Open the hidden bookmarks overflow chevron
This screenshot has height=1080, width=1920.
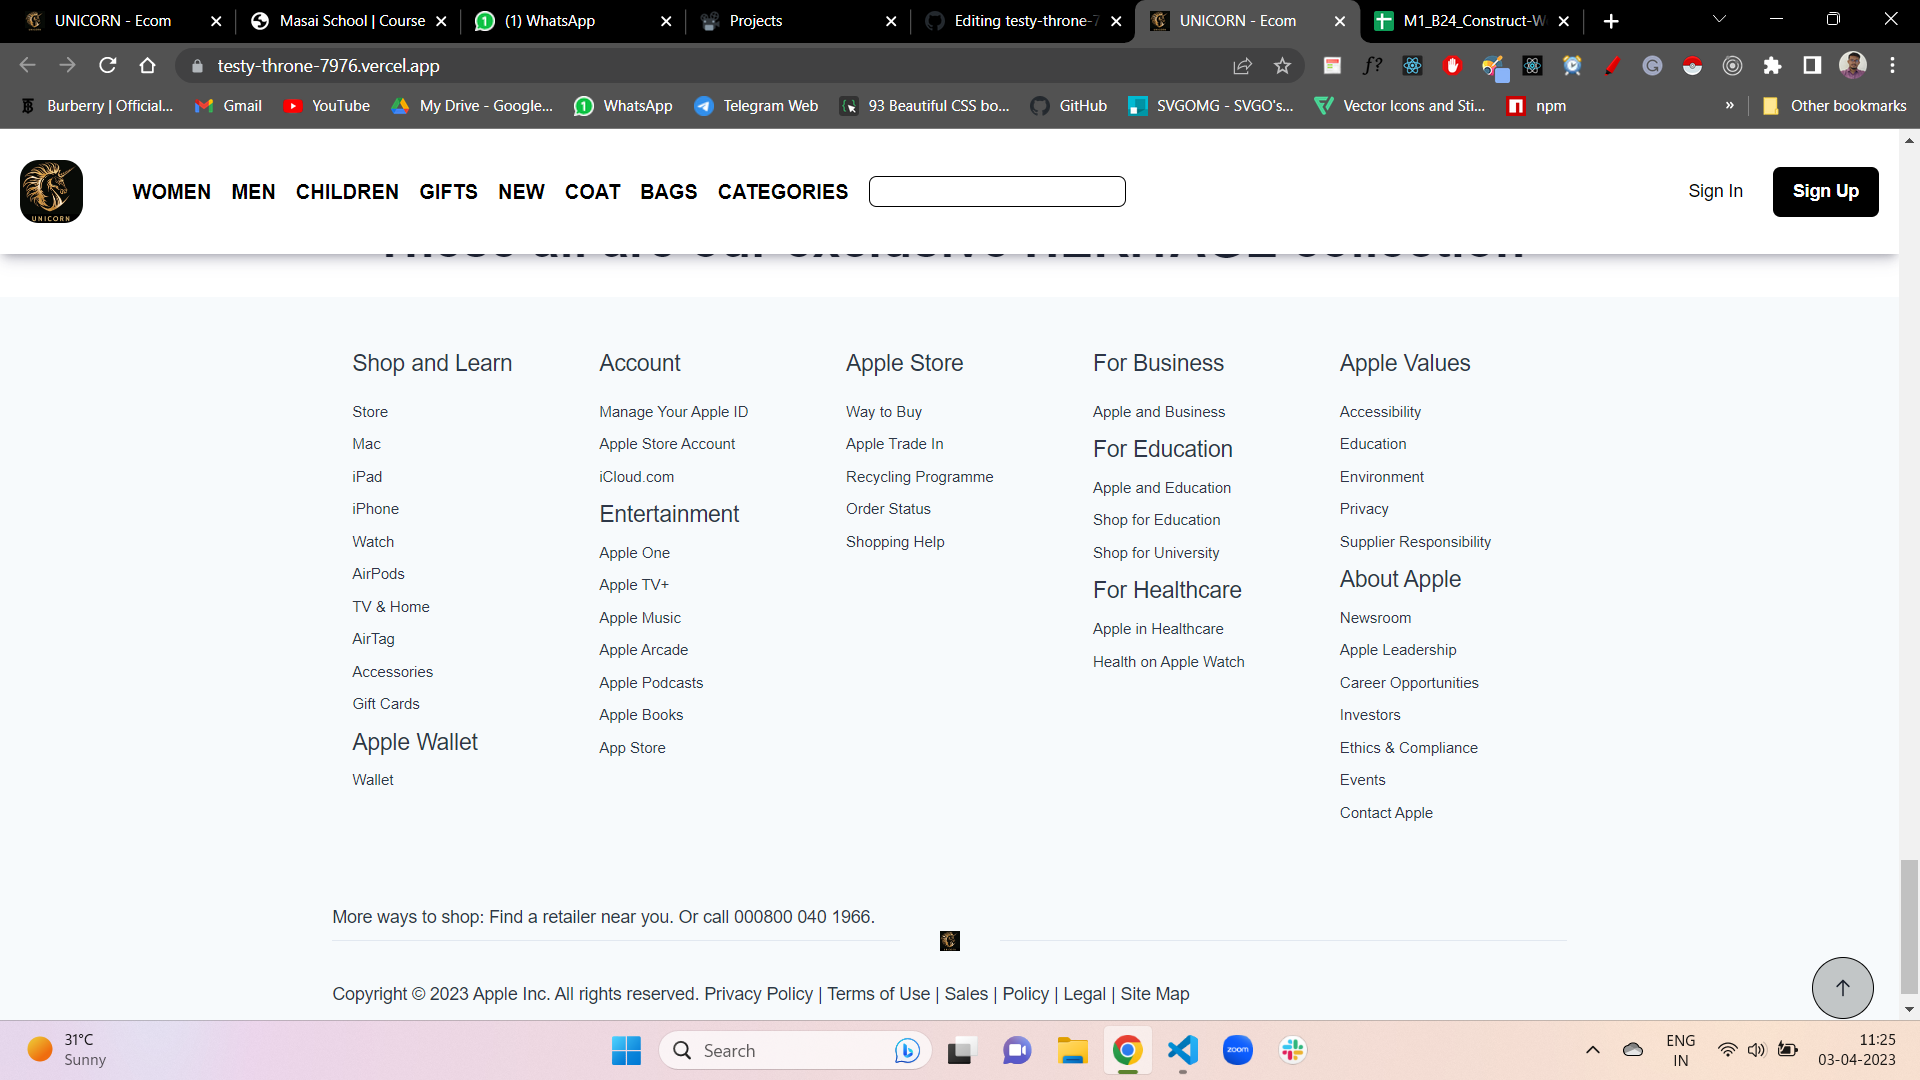coord(1730,105)
